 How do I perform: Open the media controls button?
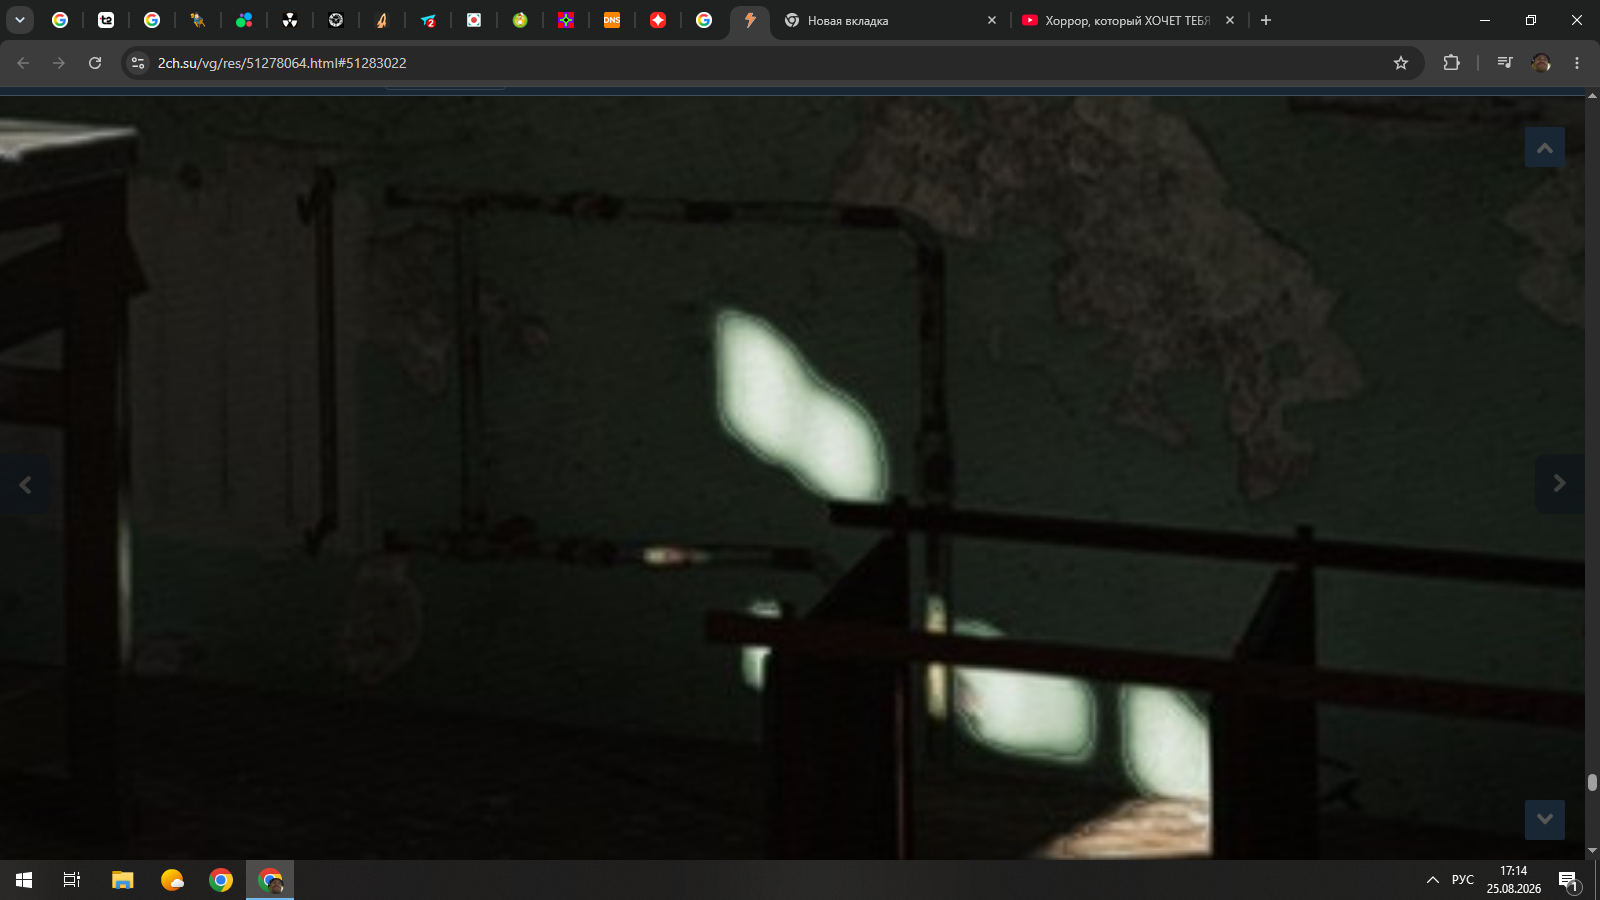click(1505, 63)
